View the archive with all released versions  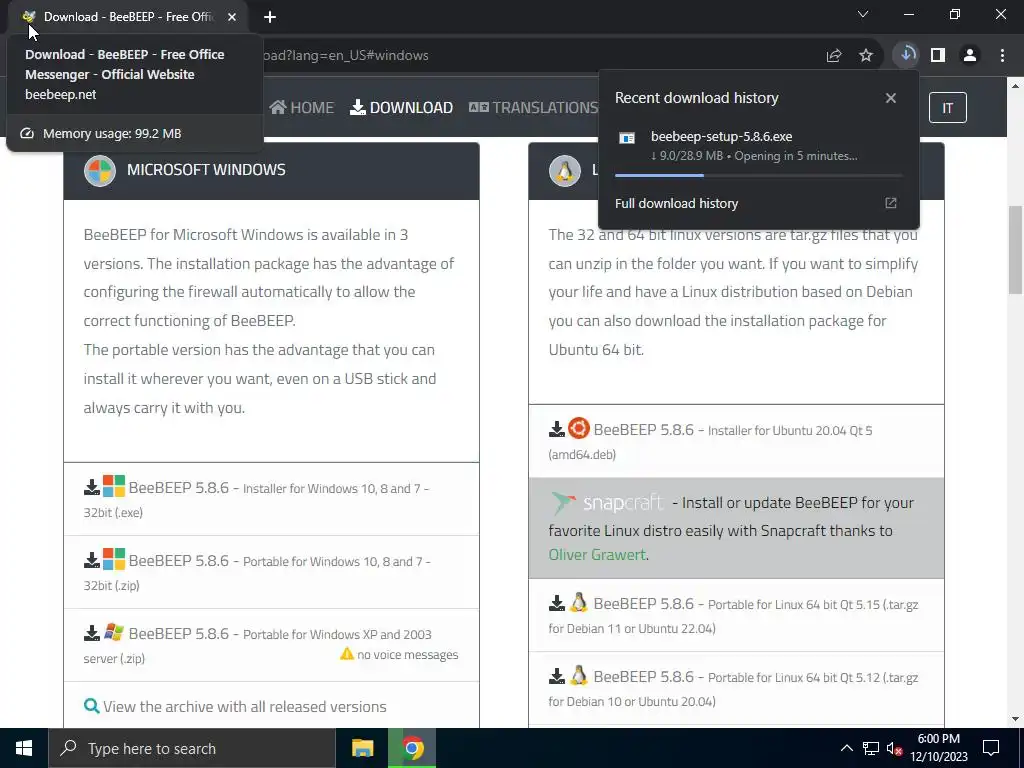244,707
